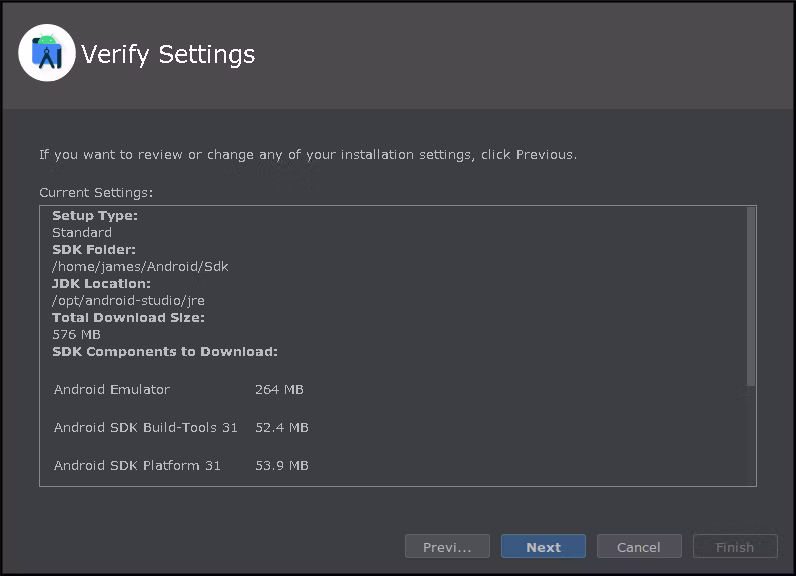The height and width of the screenshot is (576, 796).
Task: Select Android SDK Platform 31 row
Action: [181, 466]
